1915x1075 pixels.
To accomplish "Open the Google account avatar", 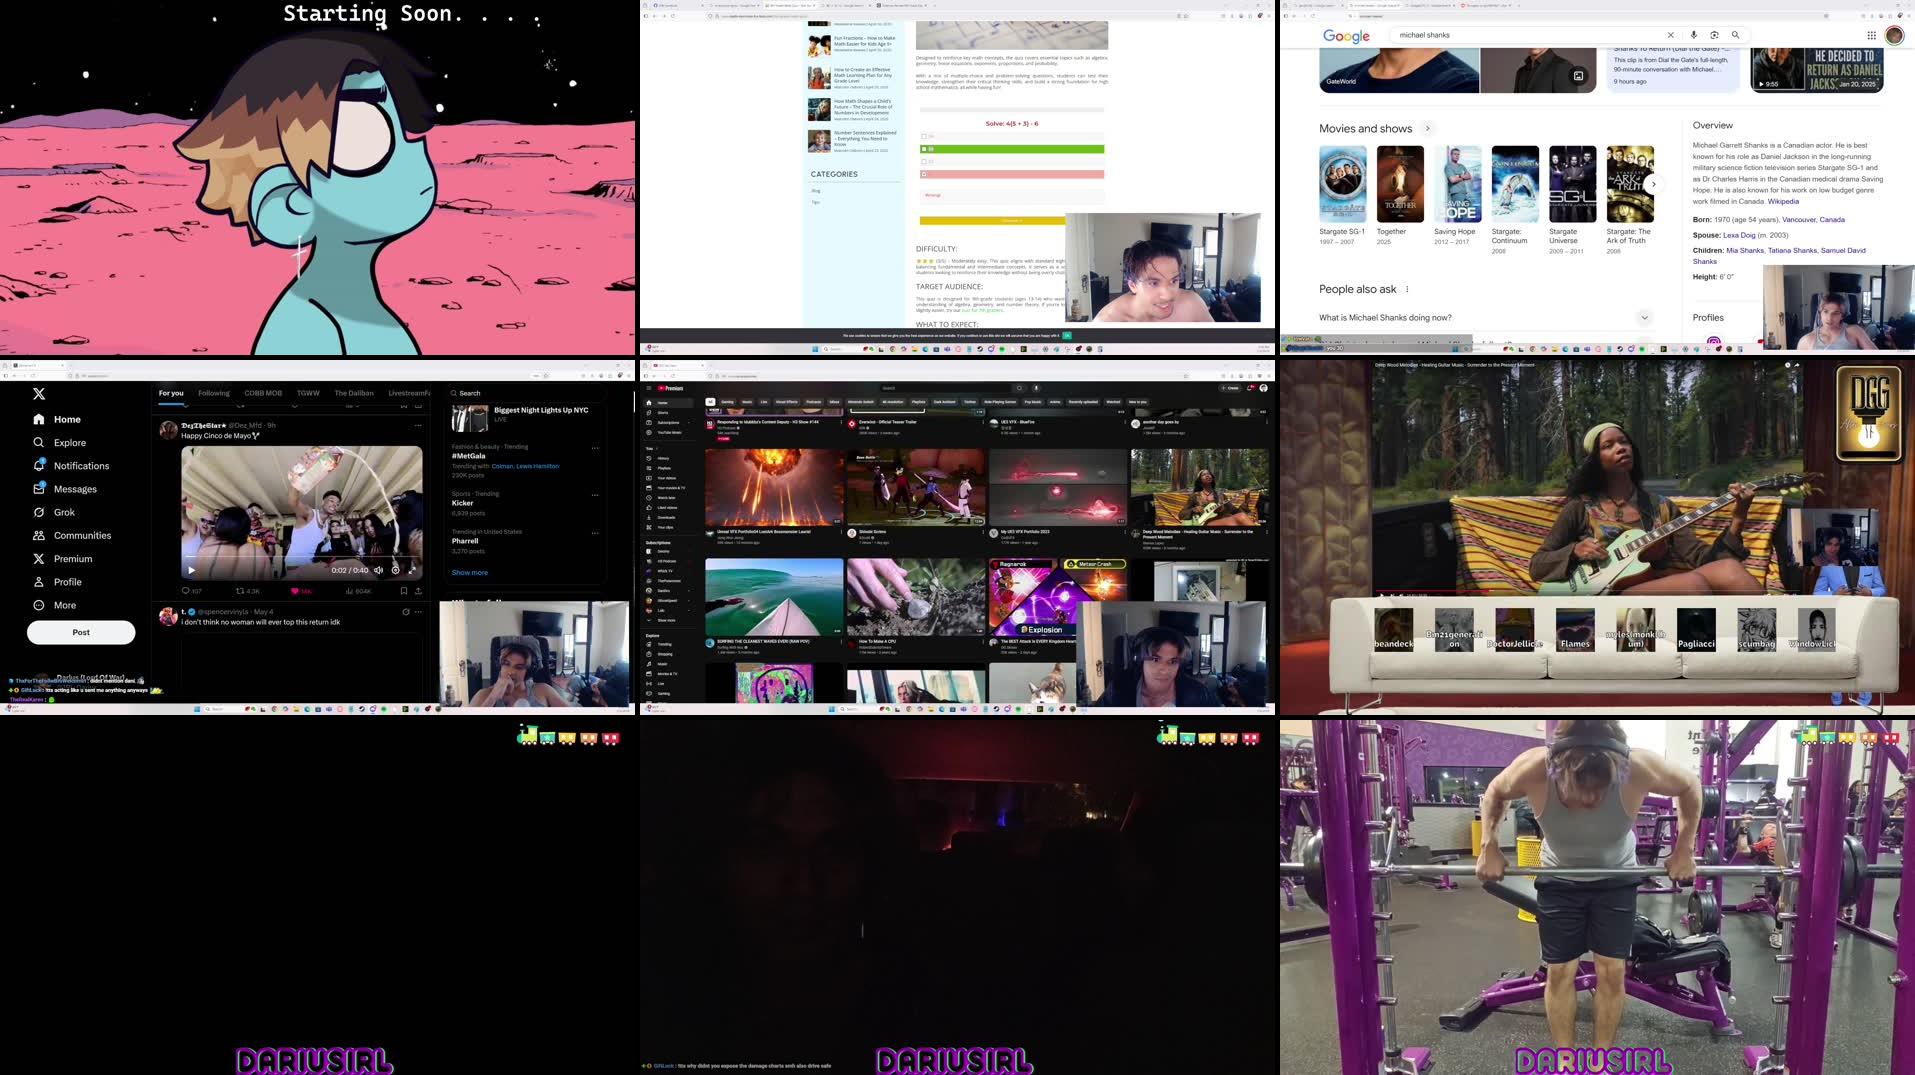I will pyautogui.click(x=1894, y=35).
